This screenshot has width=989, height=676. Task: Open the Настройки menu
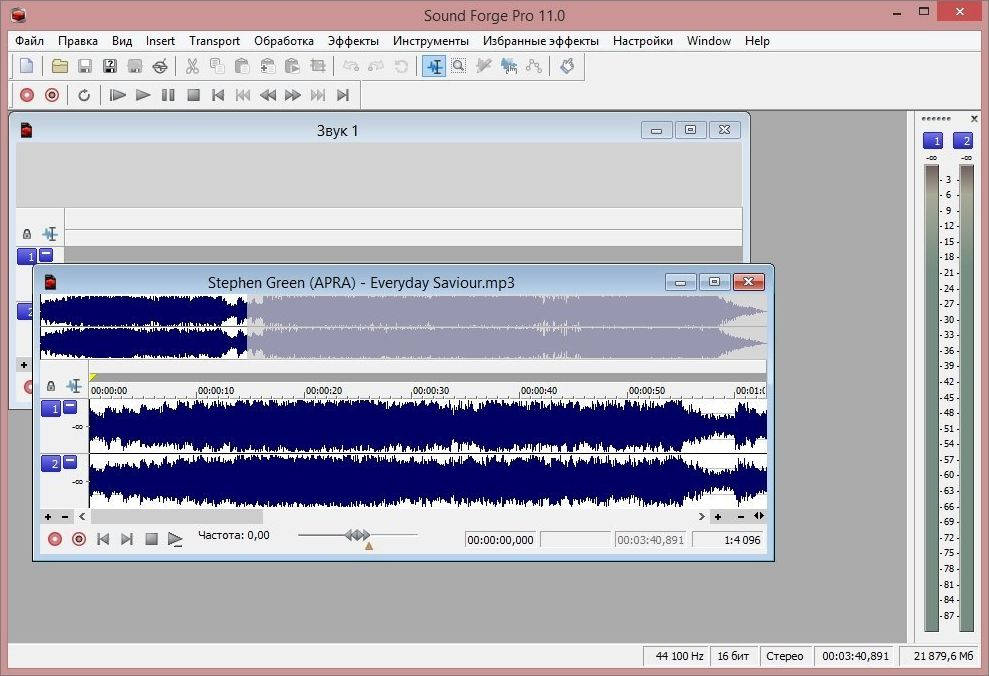[643, 41]
